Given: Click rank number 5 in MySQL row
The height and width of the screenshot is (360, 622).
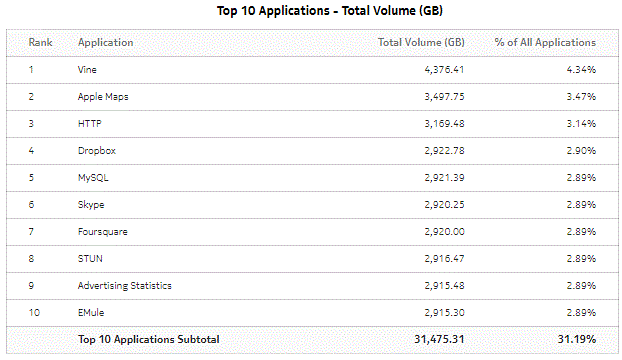Looking at the screenshot, I should (31, 178).
